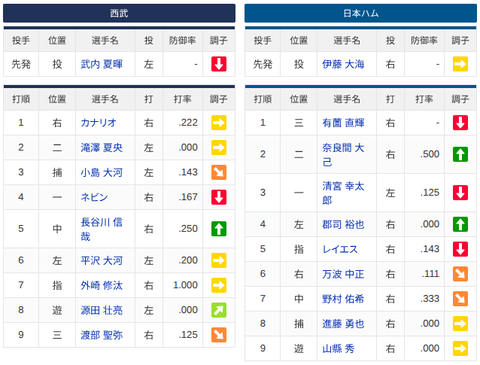This screenshot has width=480, height=365.
Task: Open player page for 清宮 幸太郎
Action: pos(343,193)
